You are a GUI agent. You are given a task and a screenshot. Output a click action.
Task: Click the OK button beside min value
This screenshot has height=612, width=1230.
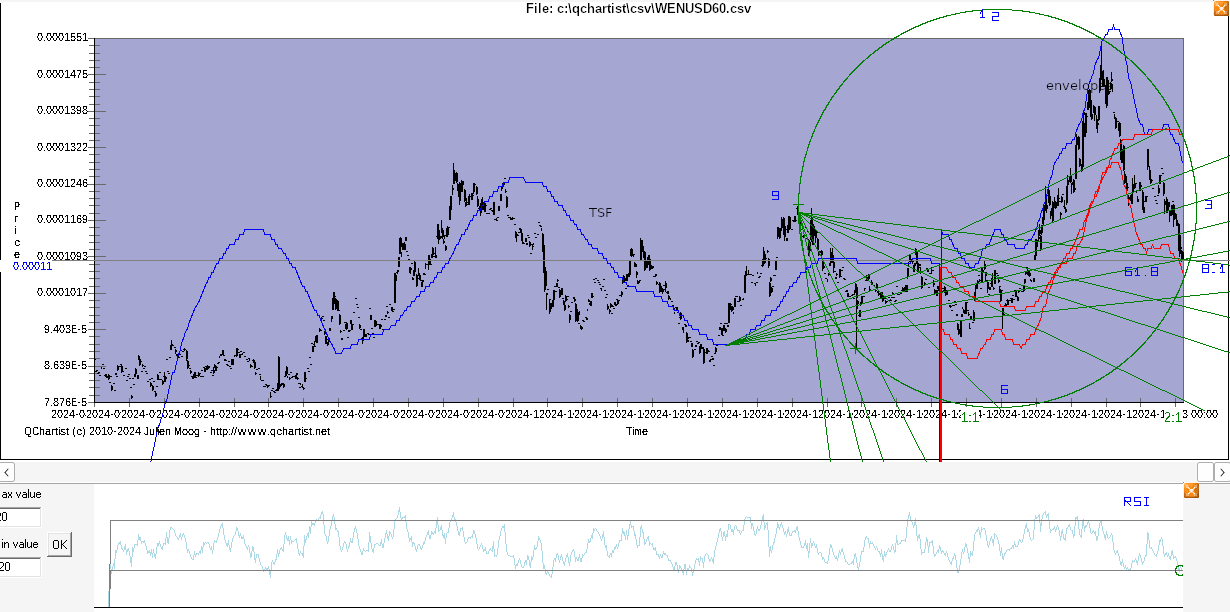click(x=60, y=544)
